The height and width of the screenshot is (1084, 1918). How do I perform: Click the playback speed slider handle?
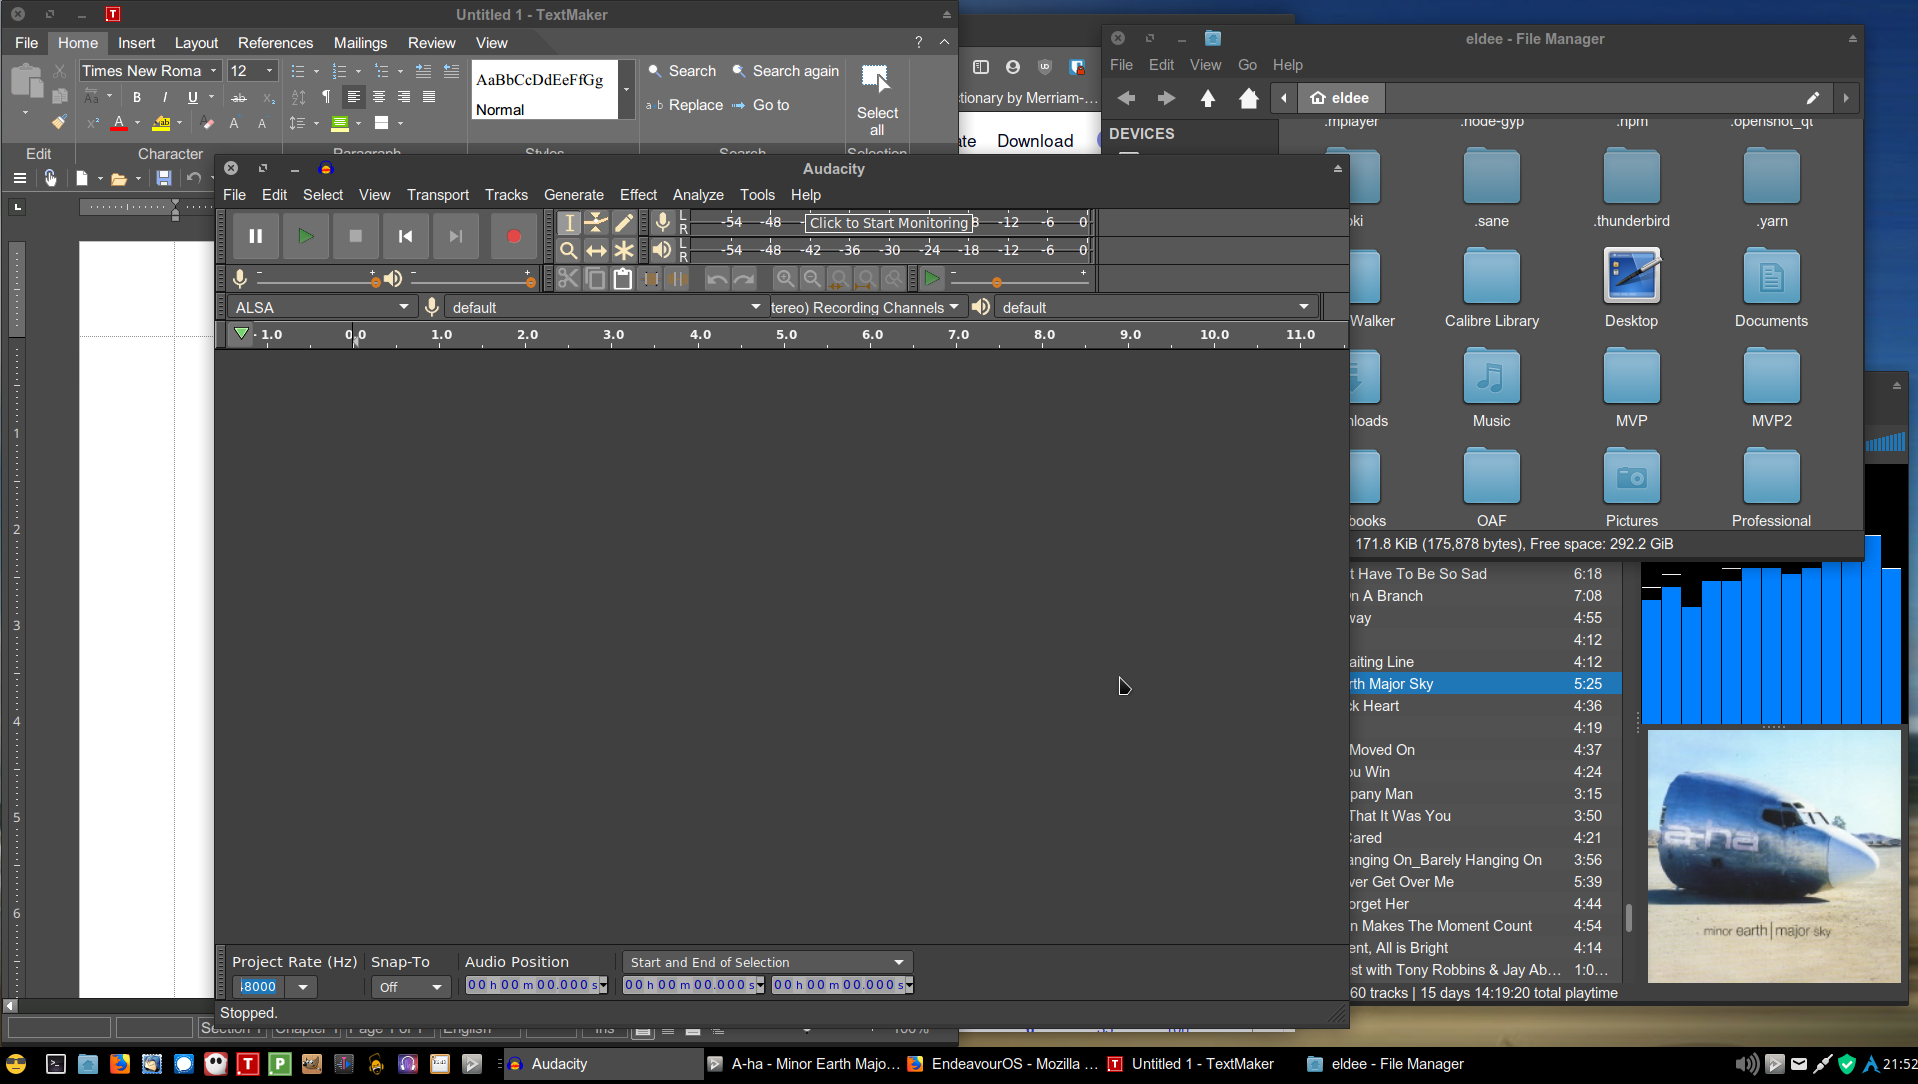pyautogui.click(x=996, y=283)
